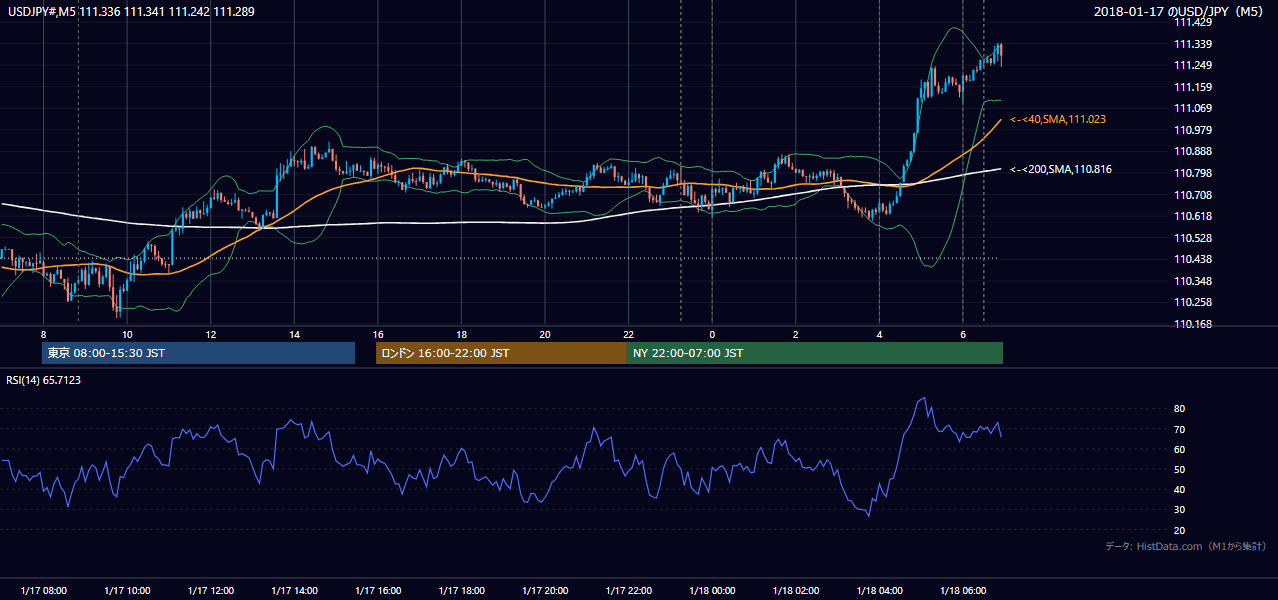Click price axis value 110.979
Screen dimensions: 1278x600
pos(1193,130)
